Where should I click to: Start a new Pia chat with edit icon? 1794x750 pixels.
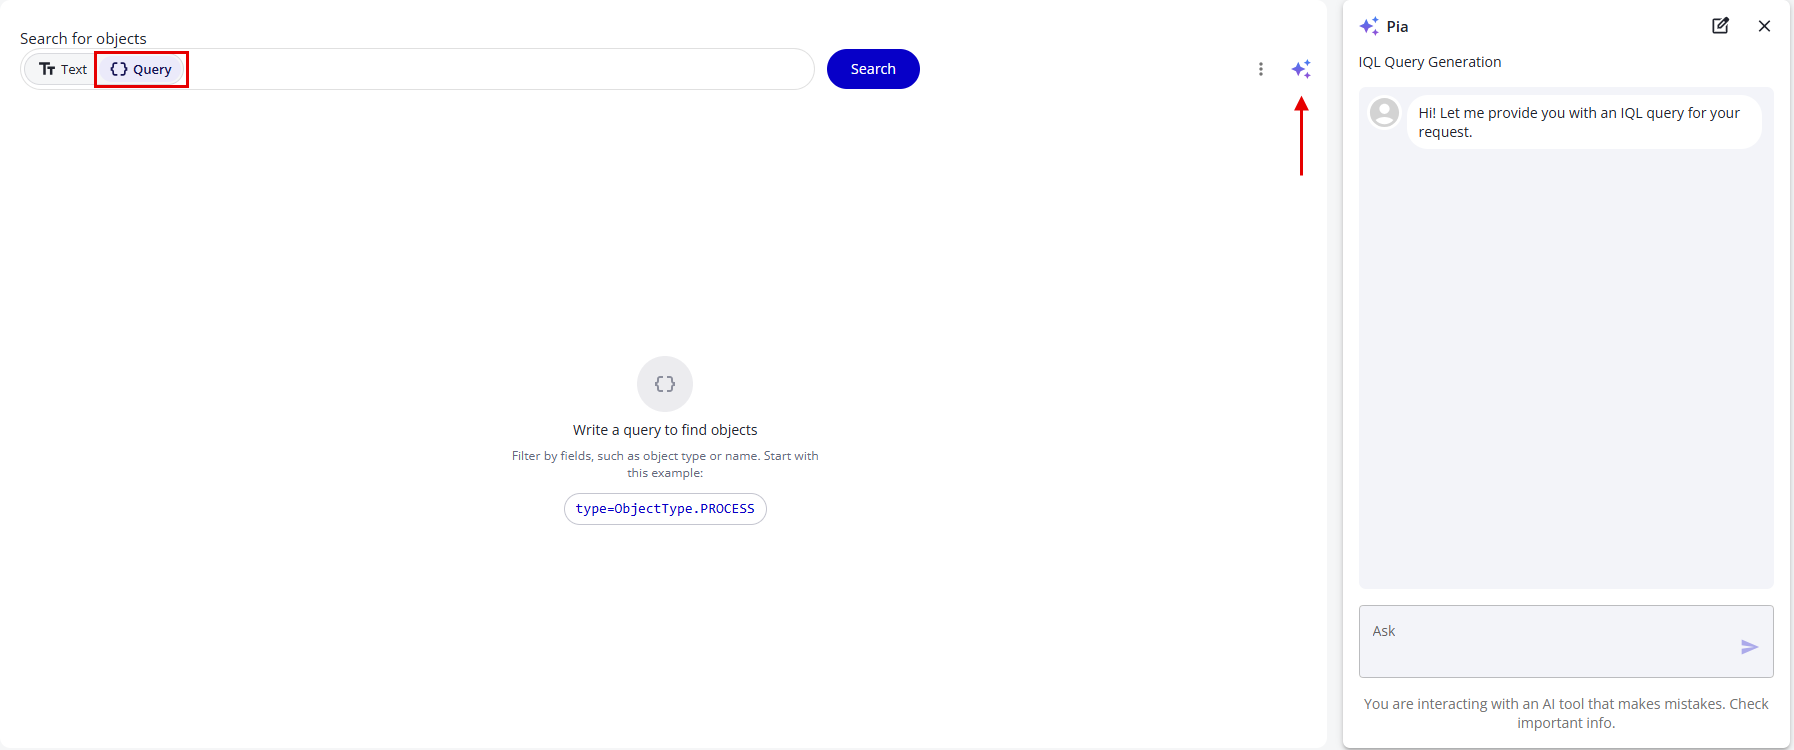1720,26
